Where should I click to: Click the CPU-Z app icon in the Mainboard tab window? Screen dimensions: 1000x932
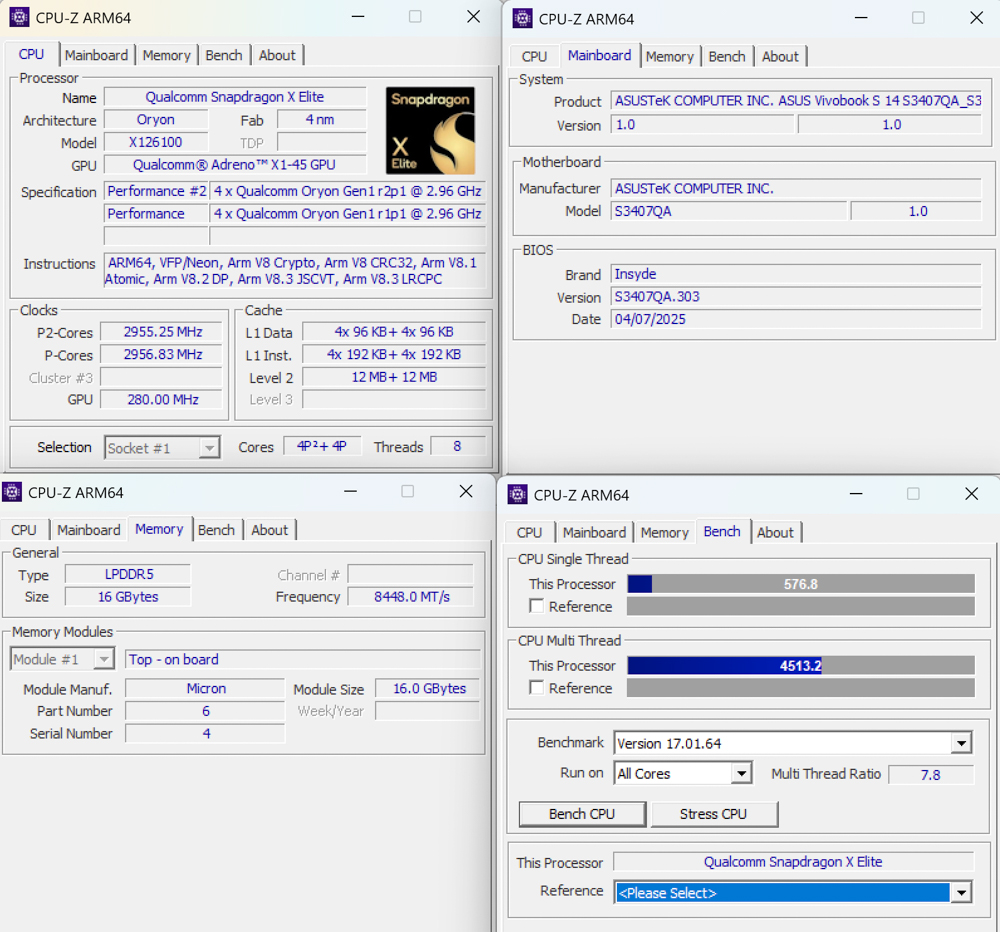[522, 18]
